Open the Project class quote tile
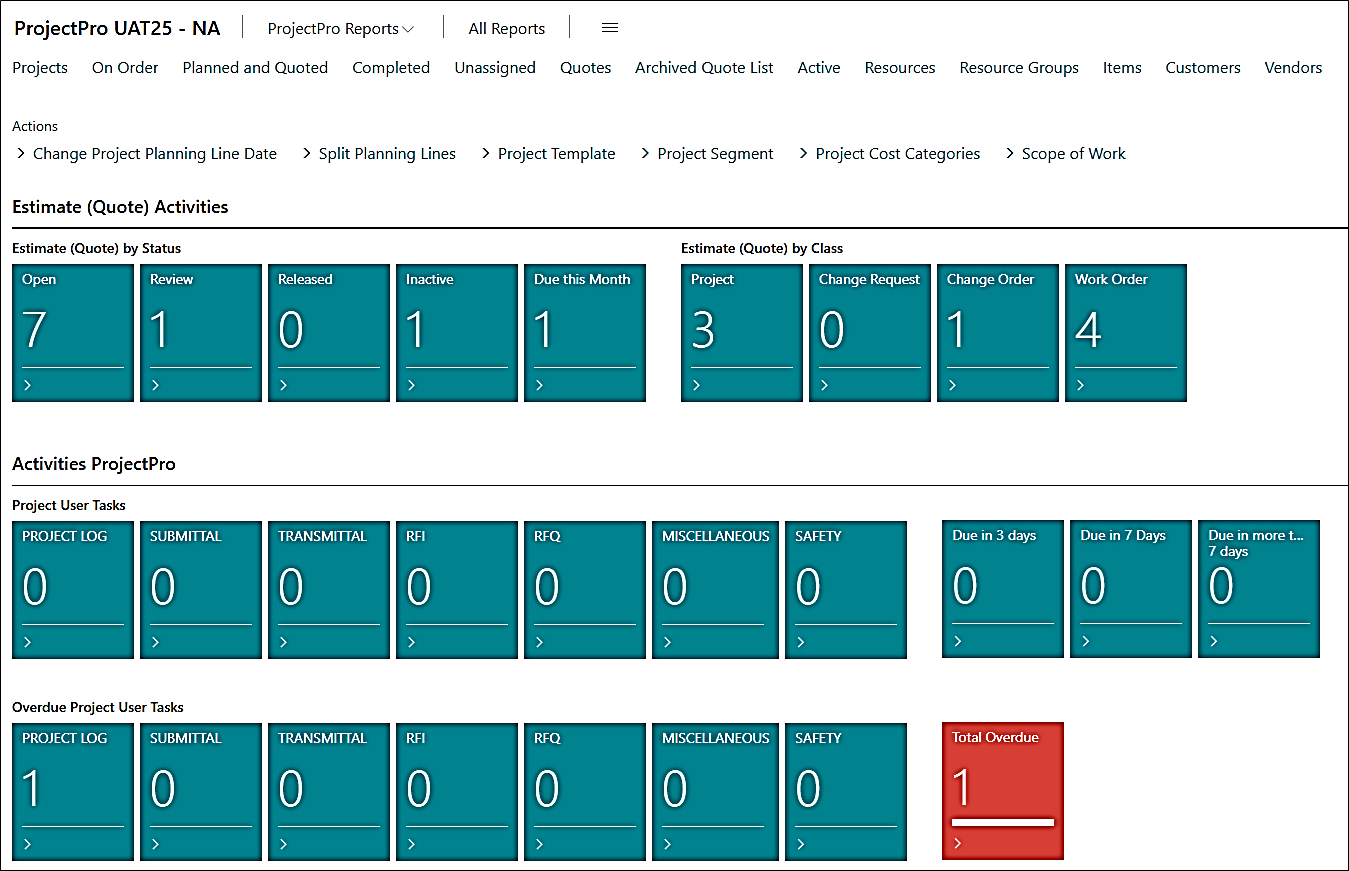 [x=742, y=333]
